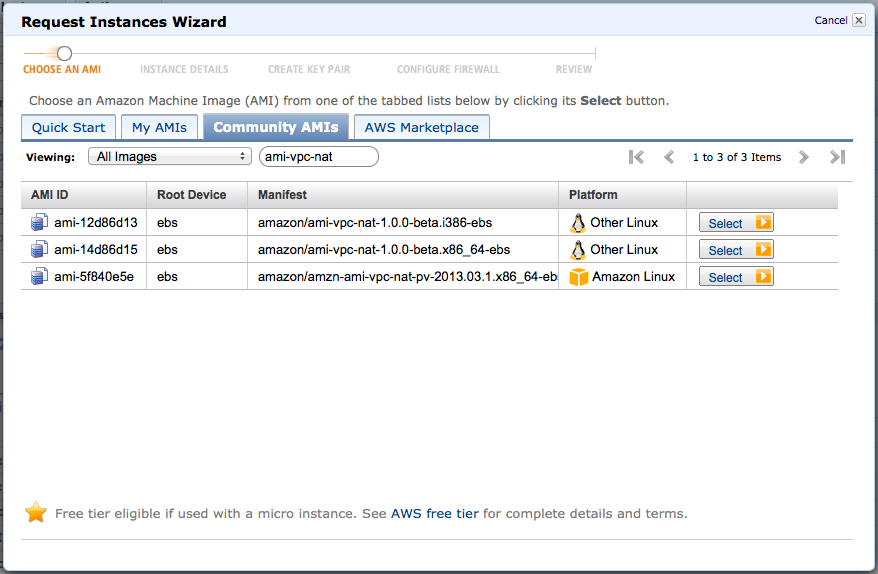
Task: Click the Review step label
Action: coord(573,69)
